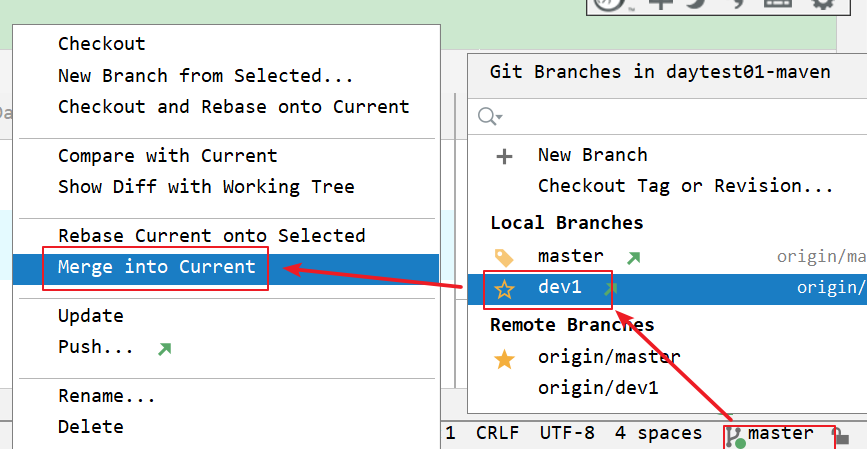Open the CRLF line separator selector
The image size is (867, 449).
click(x=497, y=434)
